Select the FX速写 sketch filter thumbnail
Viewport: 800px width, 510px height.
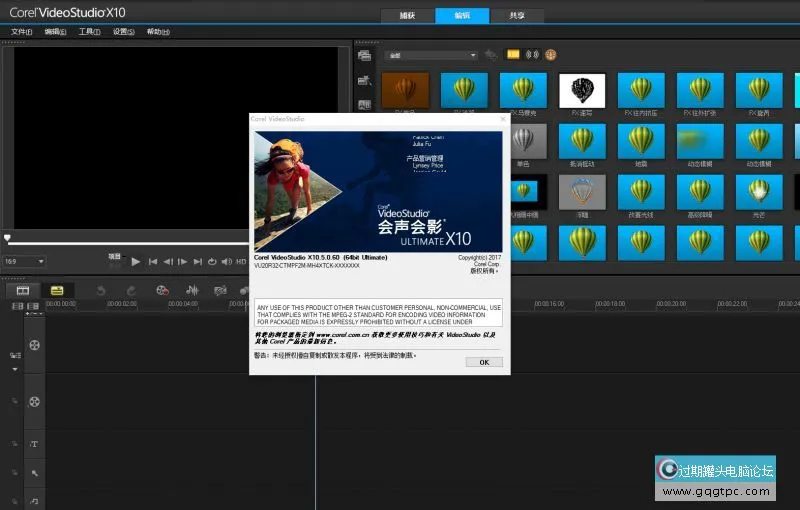click(582, 91)
